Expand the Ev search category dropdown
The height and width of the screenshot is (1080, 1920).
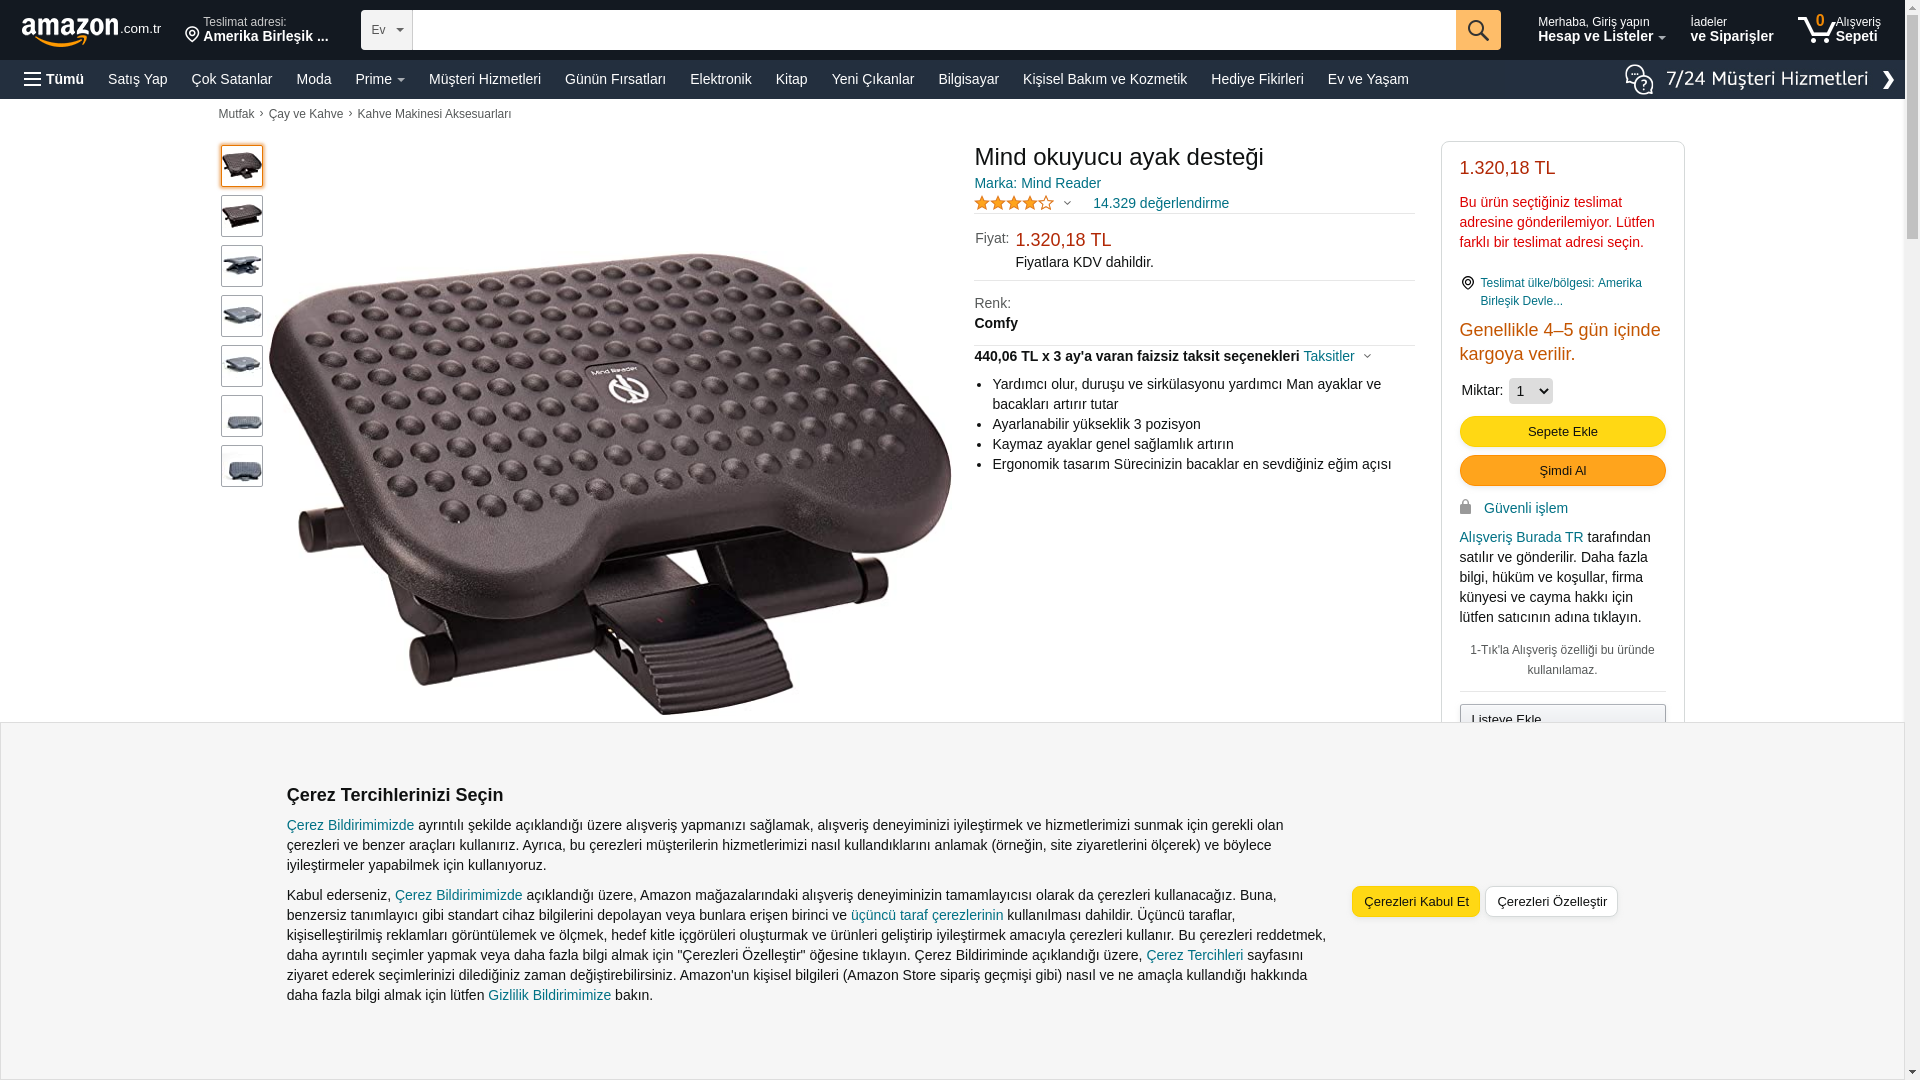(x=387, y=30)
